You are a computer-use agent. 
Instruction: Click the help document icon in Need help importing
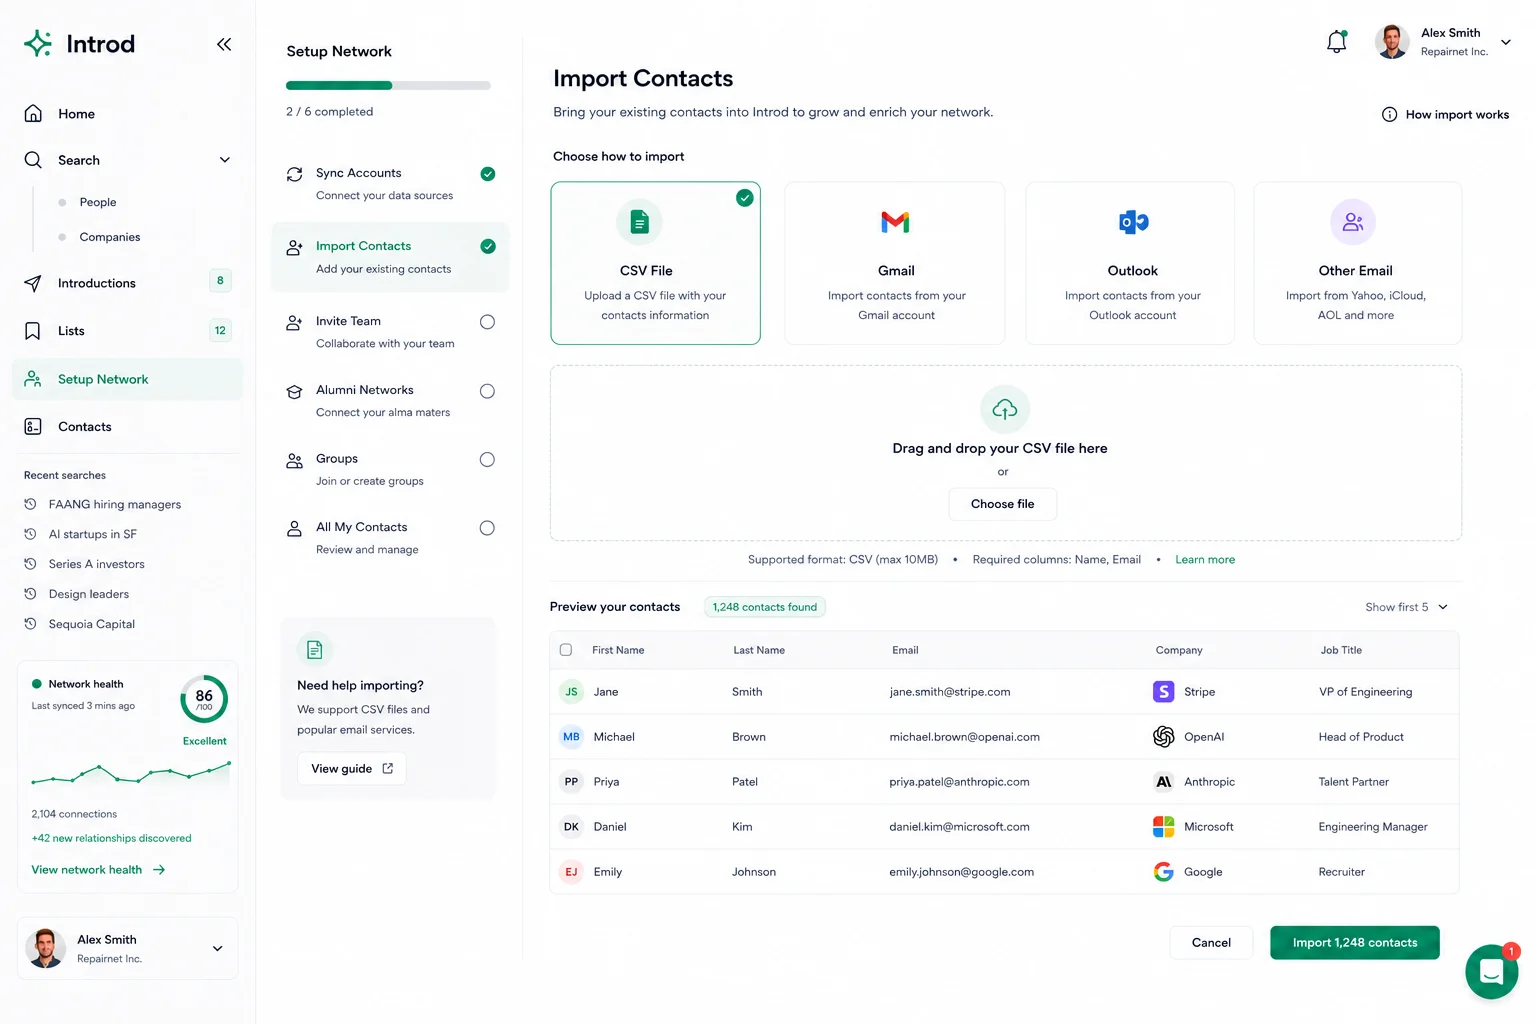[314, 650]
